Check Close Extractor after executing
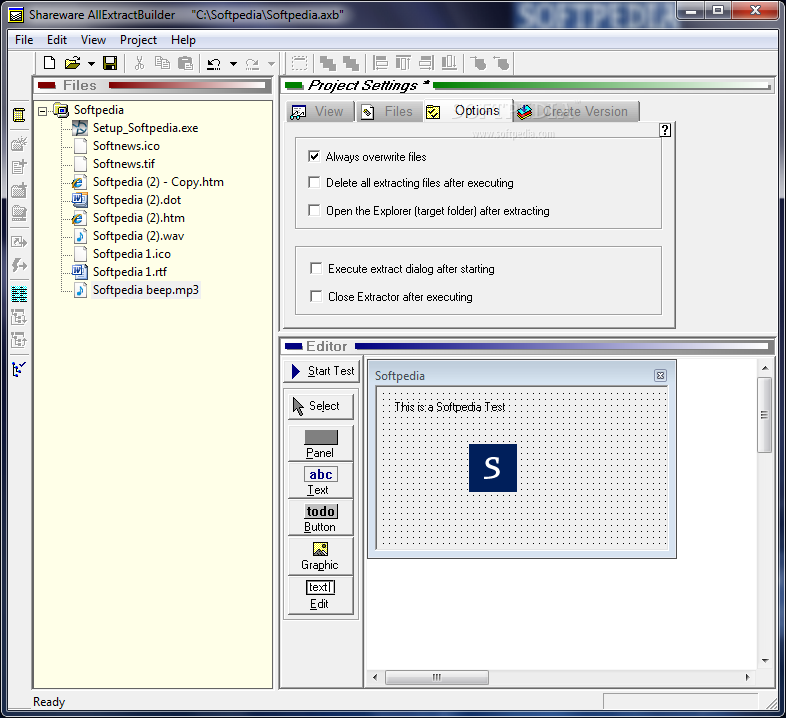The width and height of the screenshot is (786, 718). [x=316, y=296]
